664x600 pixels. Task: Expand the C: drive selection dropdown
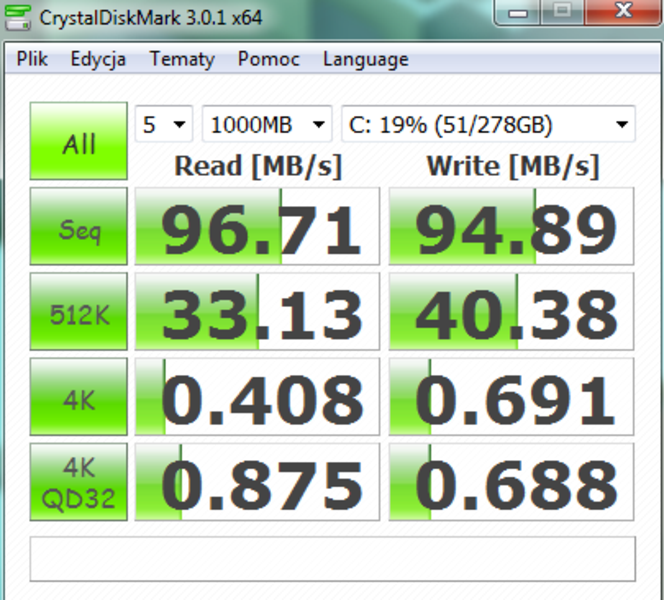(488, 124)
